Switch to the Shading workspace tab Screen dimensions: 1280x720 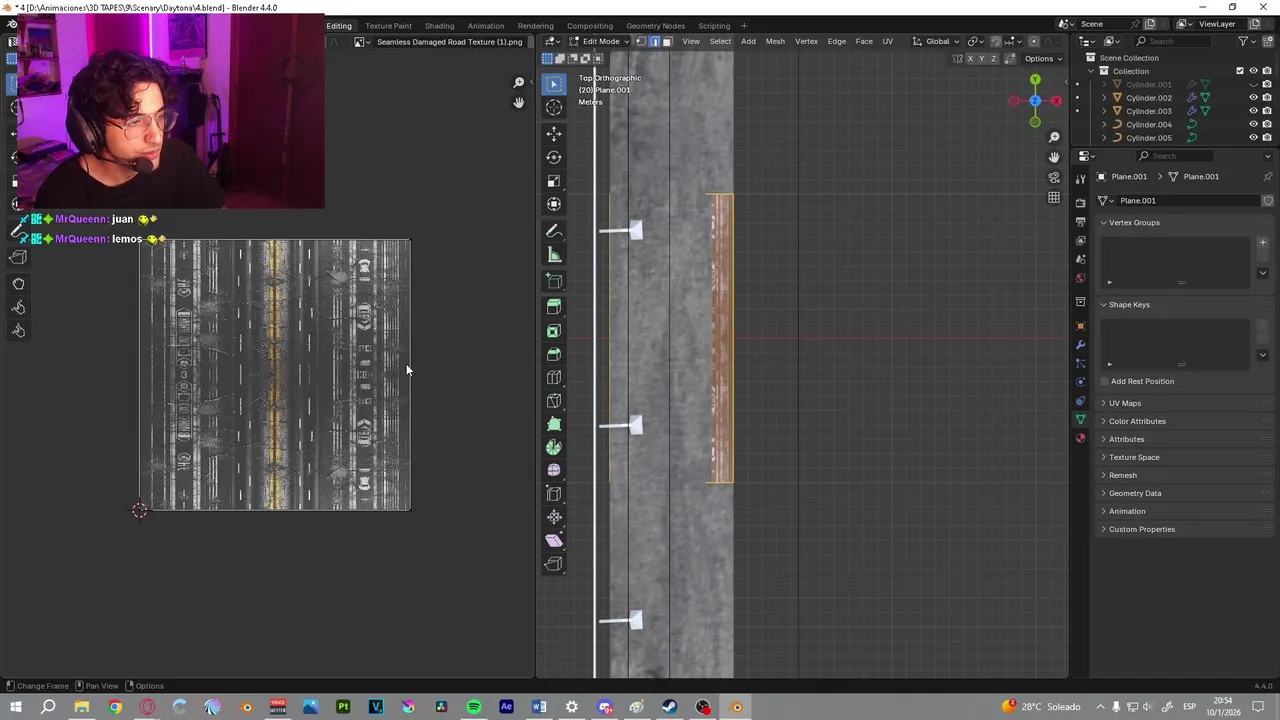tap(439, 26)
